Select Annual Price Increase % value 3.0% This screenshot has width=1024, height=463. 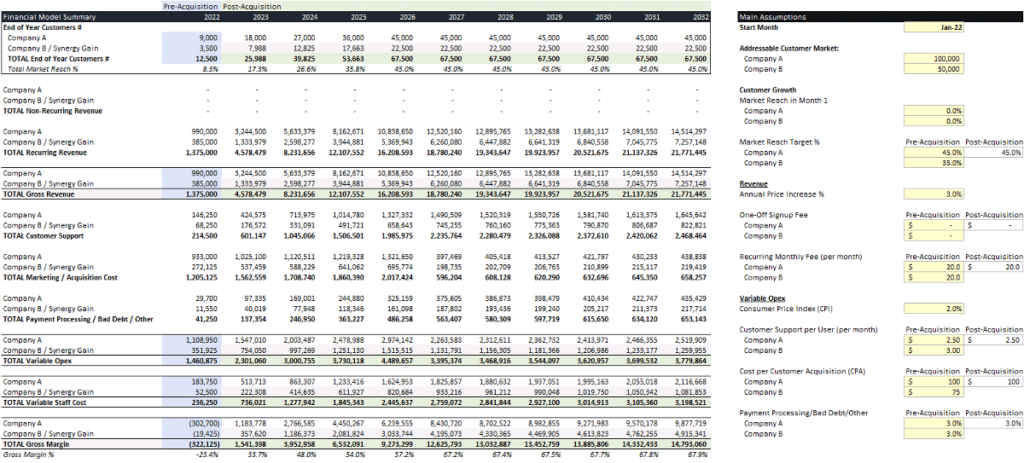[935, 194]
